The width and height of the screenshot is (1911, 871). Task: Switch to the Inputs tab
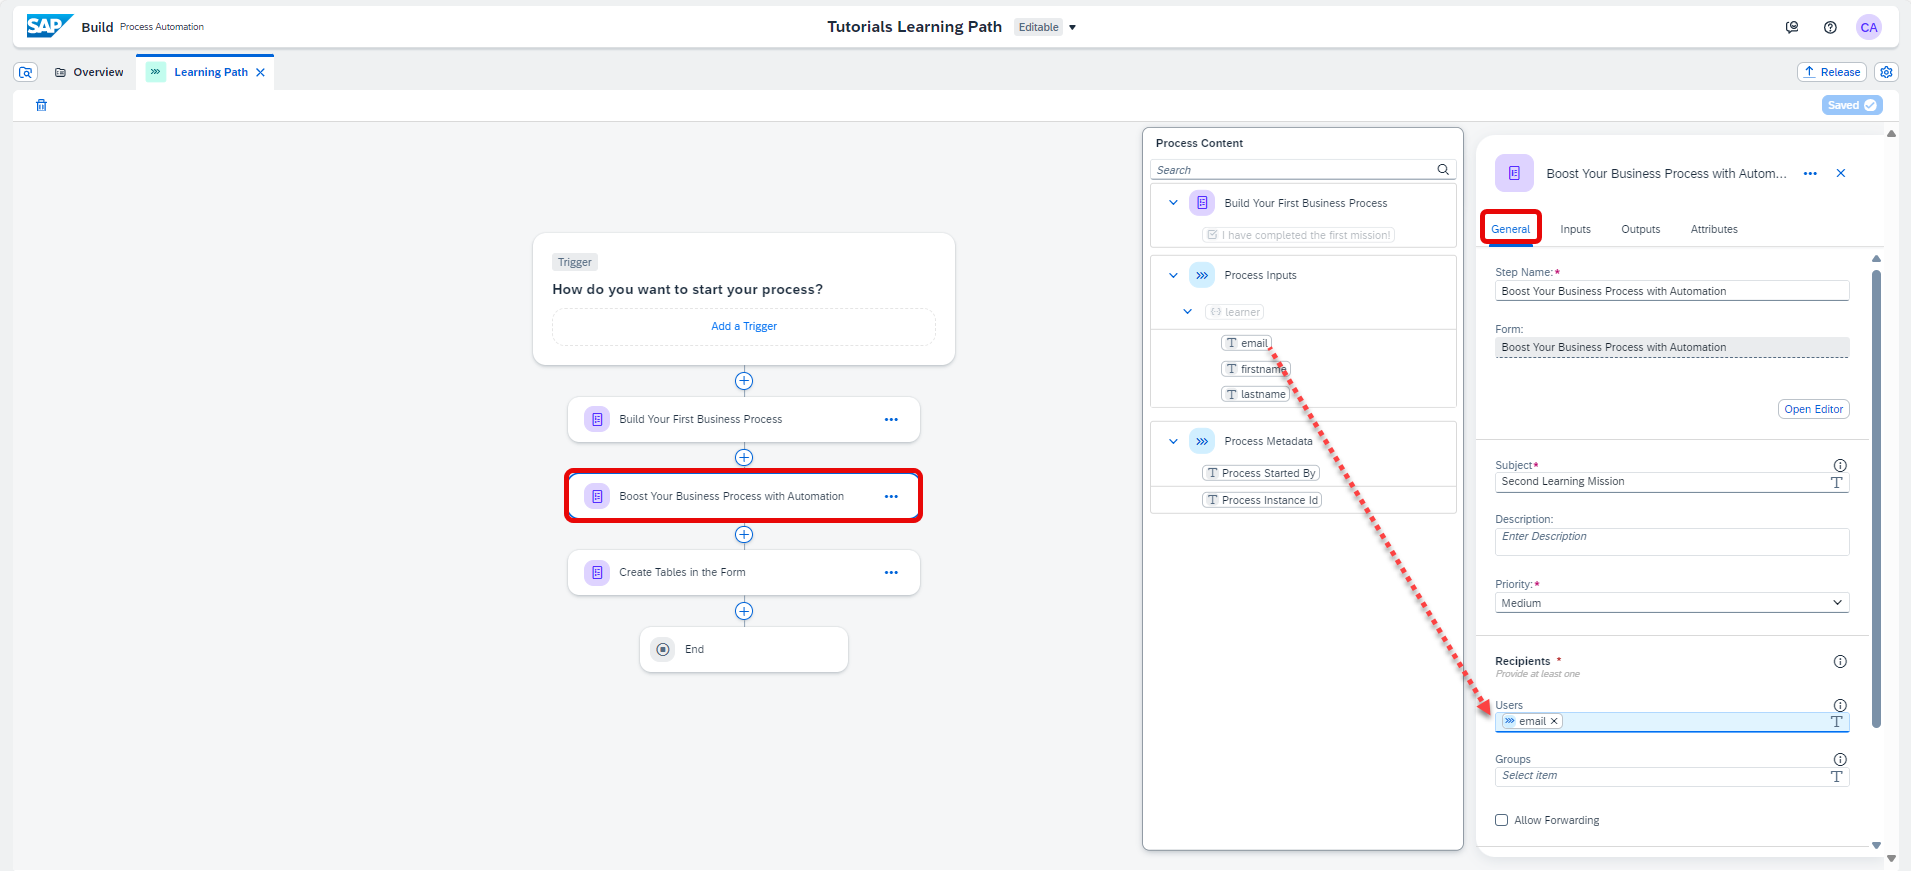pyautogui.click(x=1575, y=229)
